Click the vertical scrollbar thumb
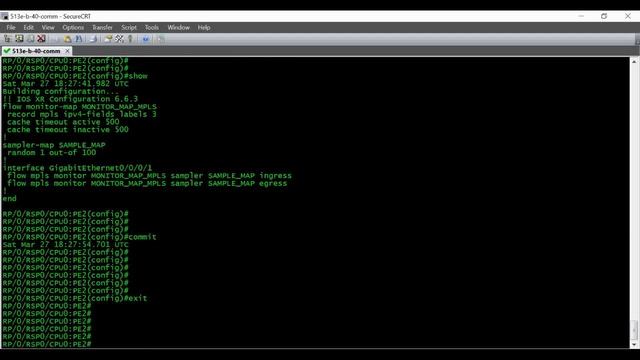The width and height of the screenshot is (640, 360). [634, 330]
